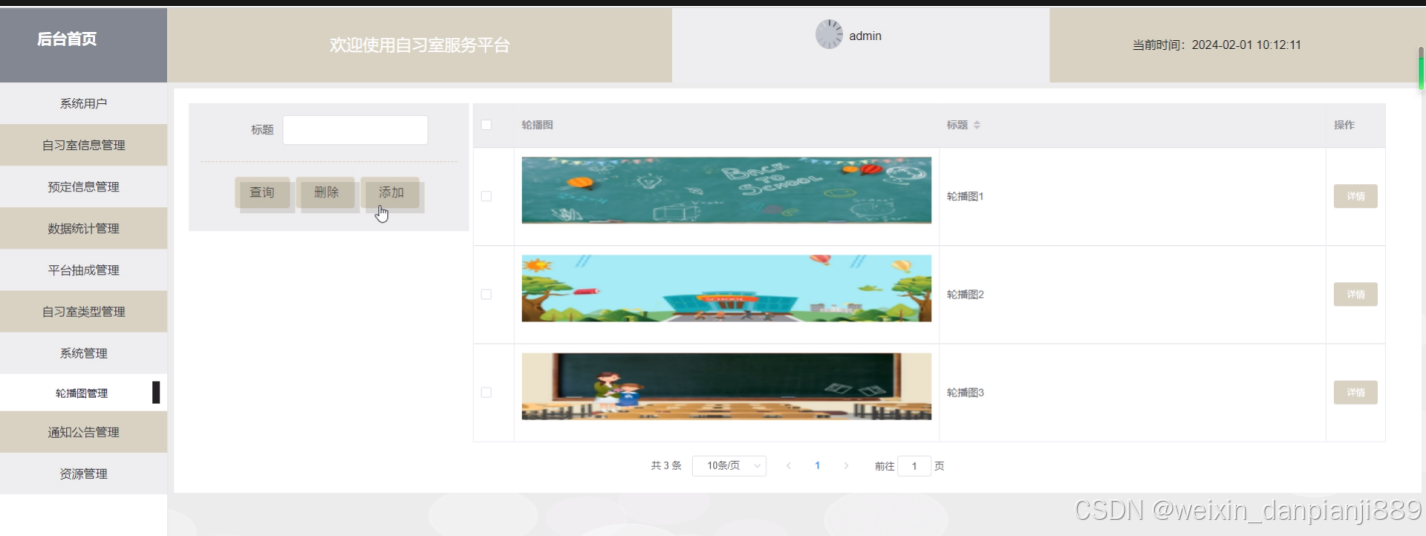
Task: Check the box for 轮播图3 row
Action: 487,392
